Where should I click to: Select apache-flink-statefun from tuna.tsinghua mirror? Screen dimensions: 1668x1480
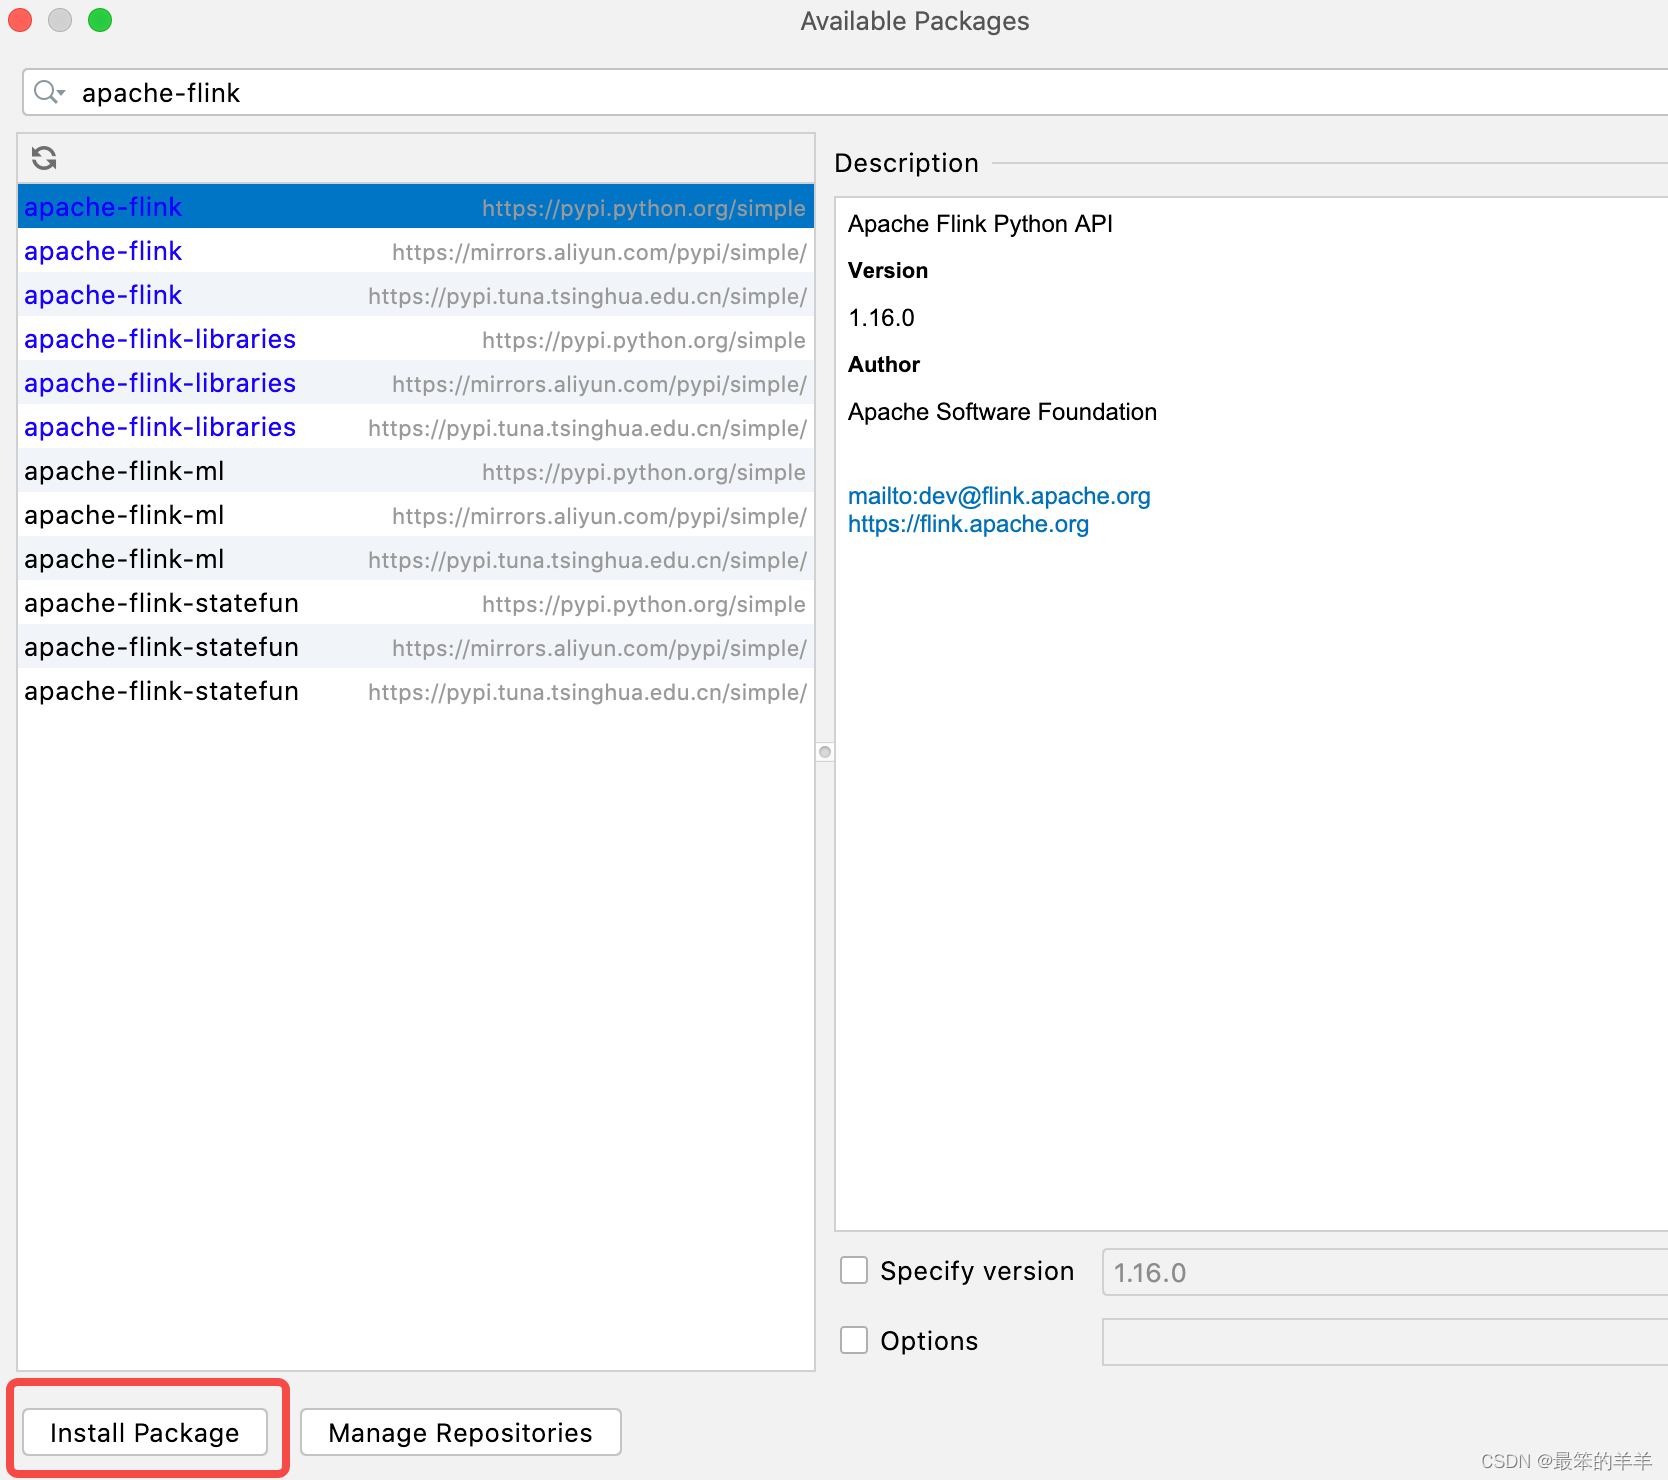point(416,691)
